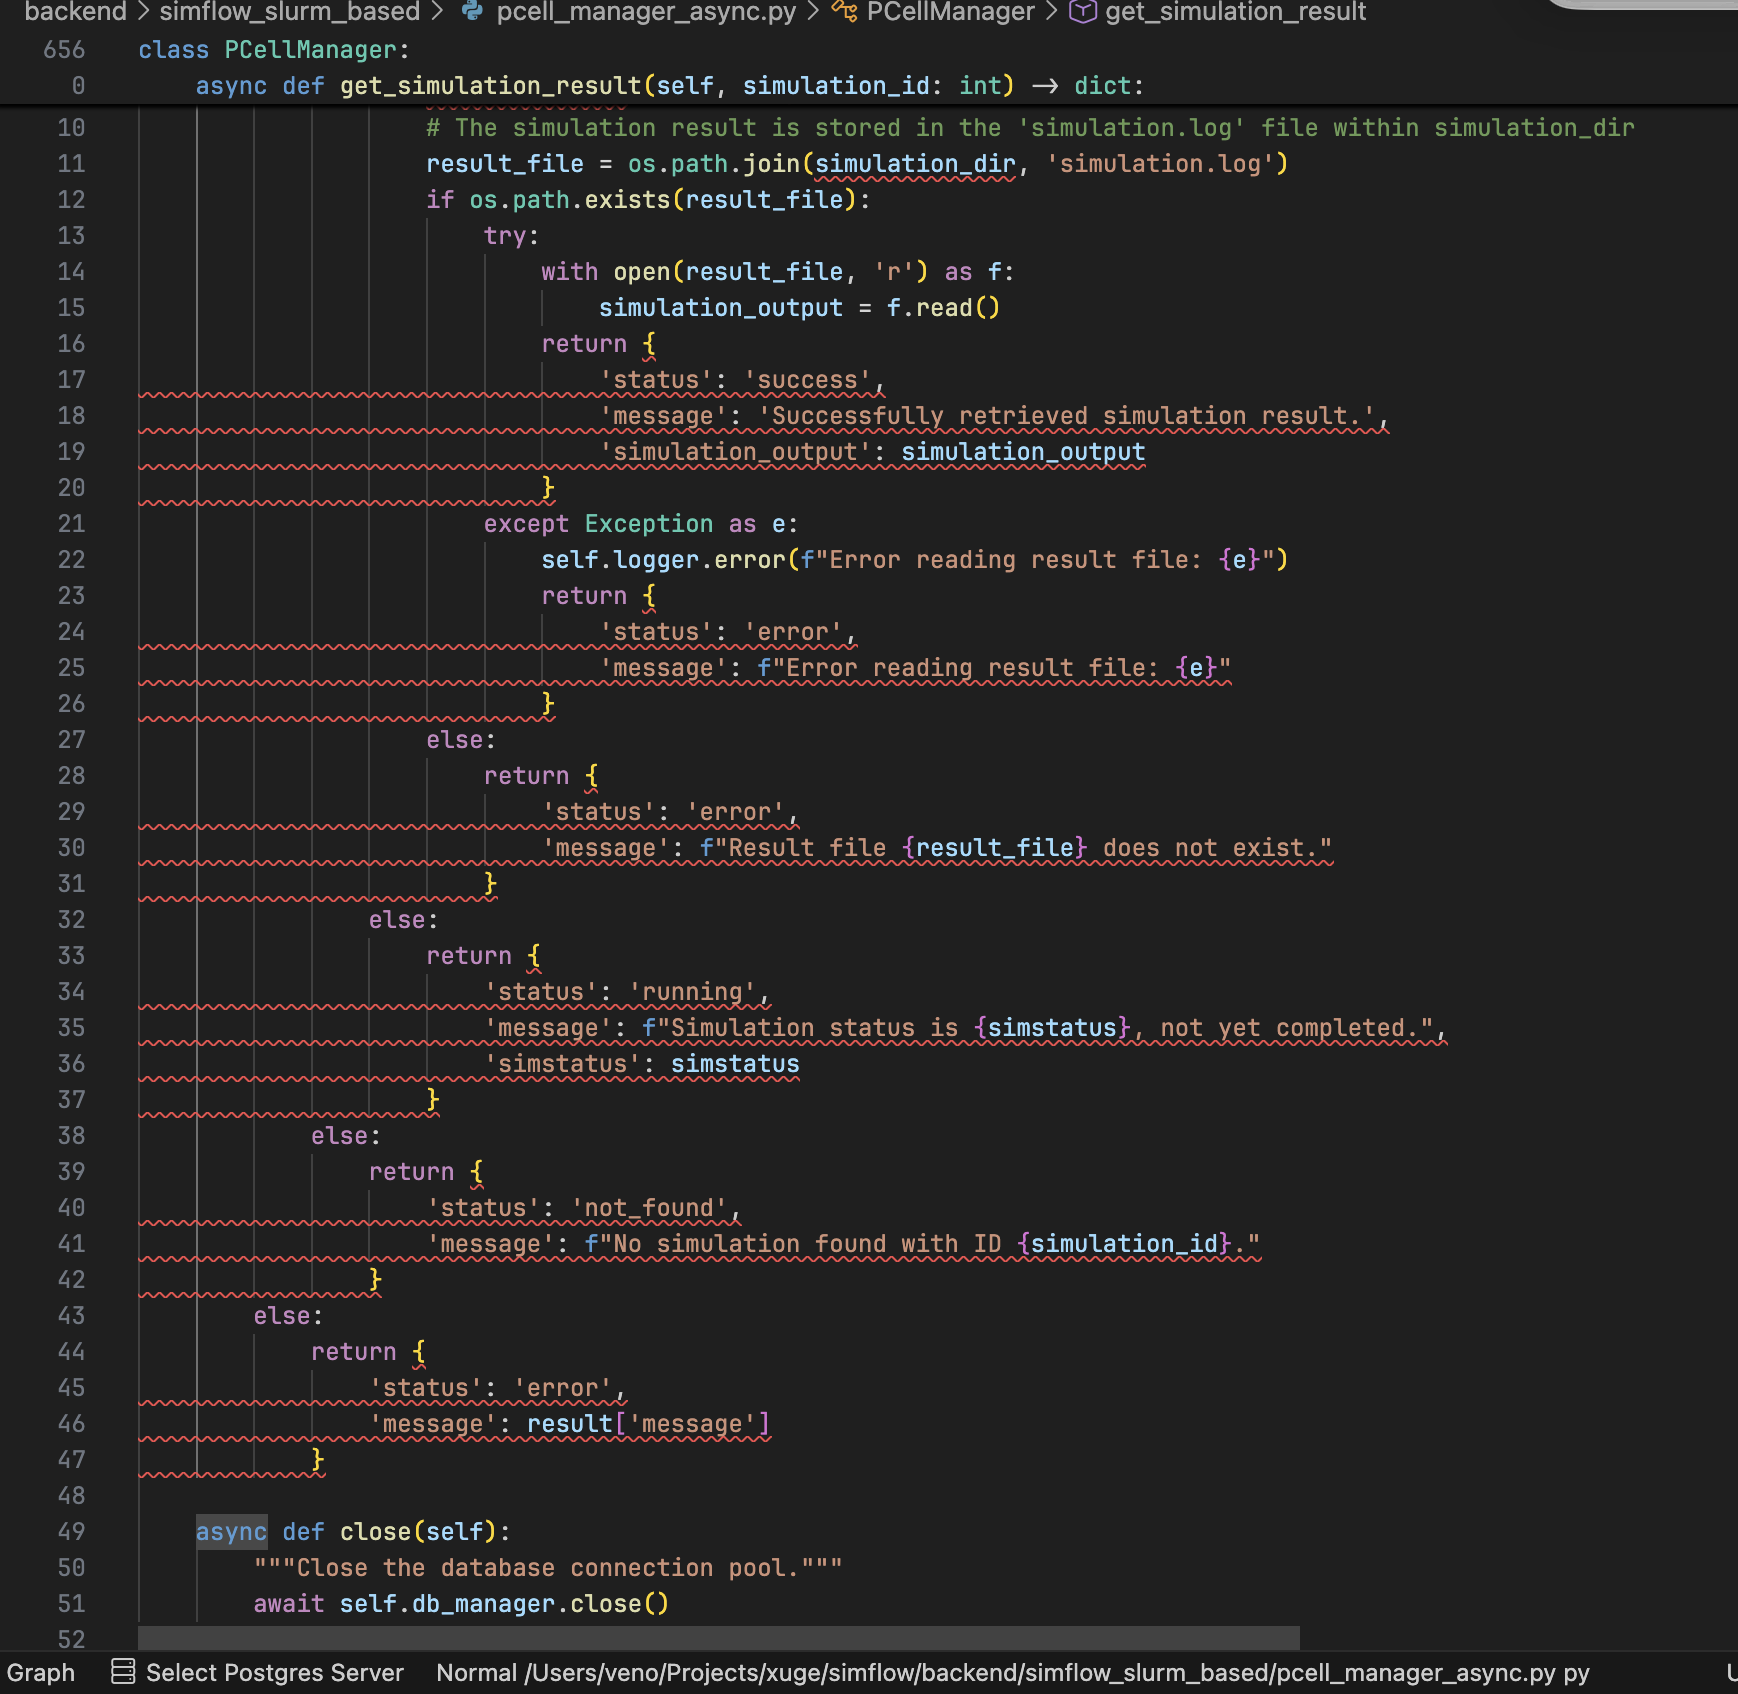The height and width of the screenshot is (1694, 1738).
Task: Place cursor on close method name
Action: (375, 1531)
